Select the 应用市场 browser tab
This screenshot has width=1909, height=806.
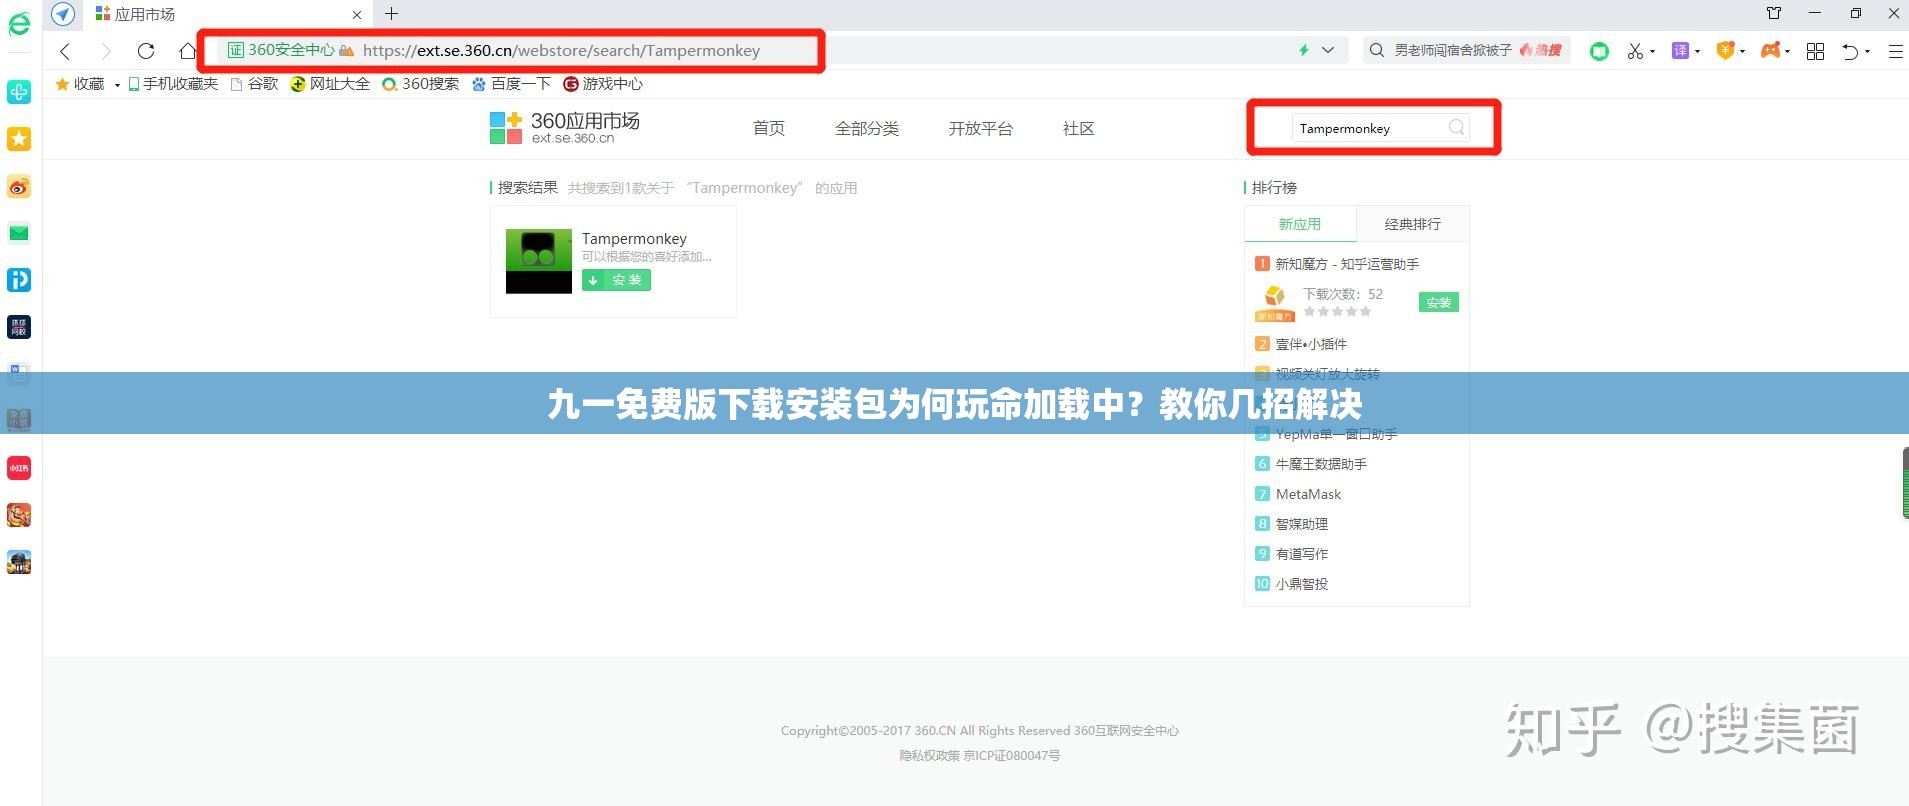click(x=227, y=14)
